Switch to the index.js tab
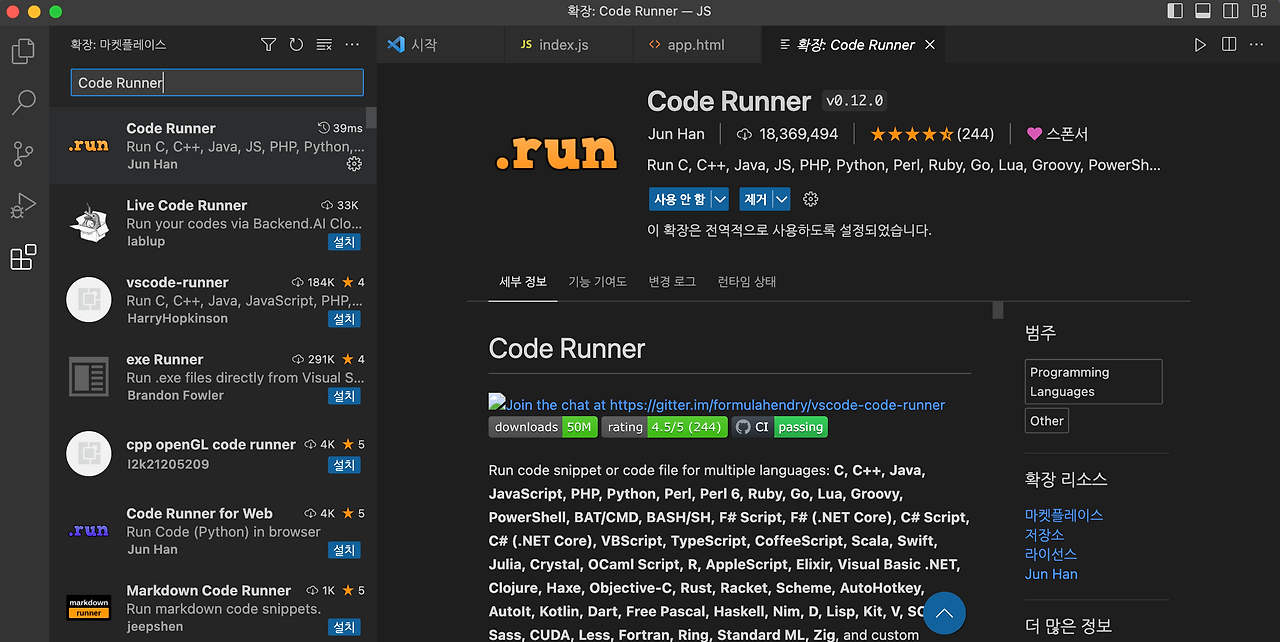The width and height of the screenshot is (1280, 642). (x=569, y=45)
